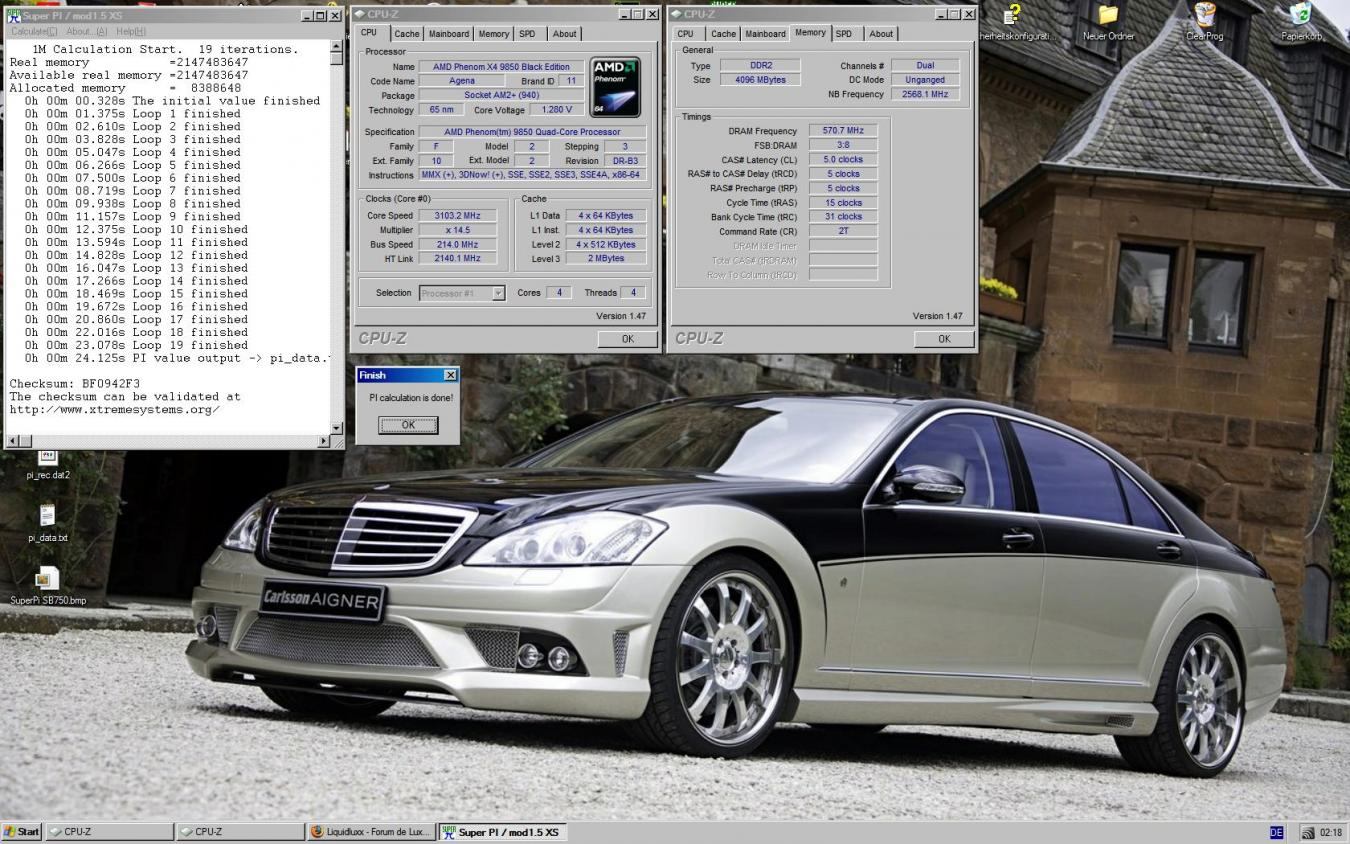The image size is (1350, 844).
Task: Click the AMD Phenom 64 logo image
Action: pyautogui.click(x=616, y=87)
